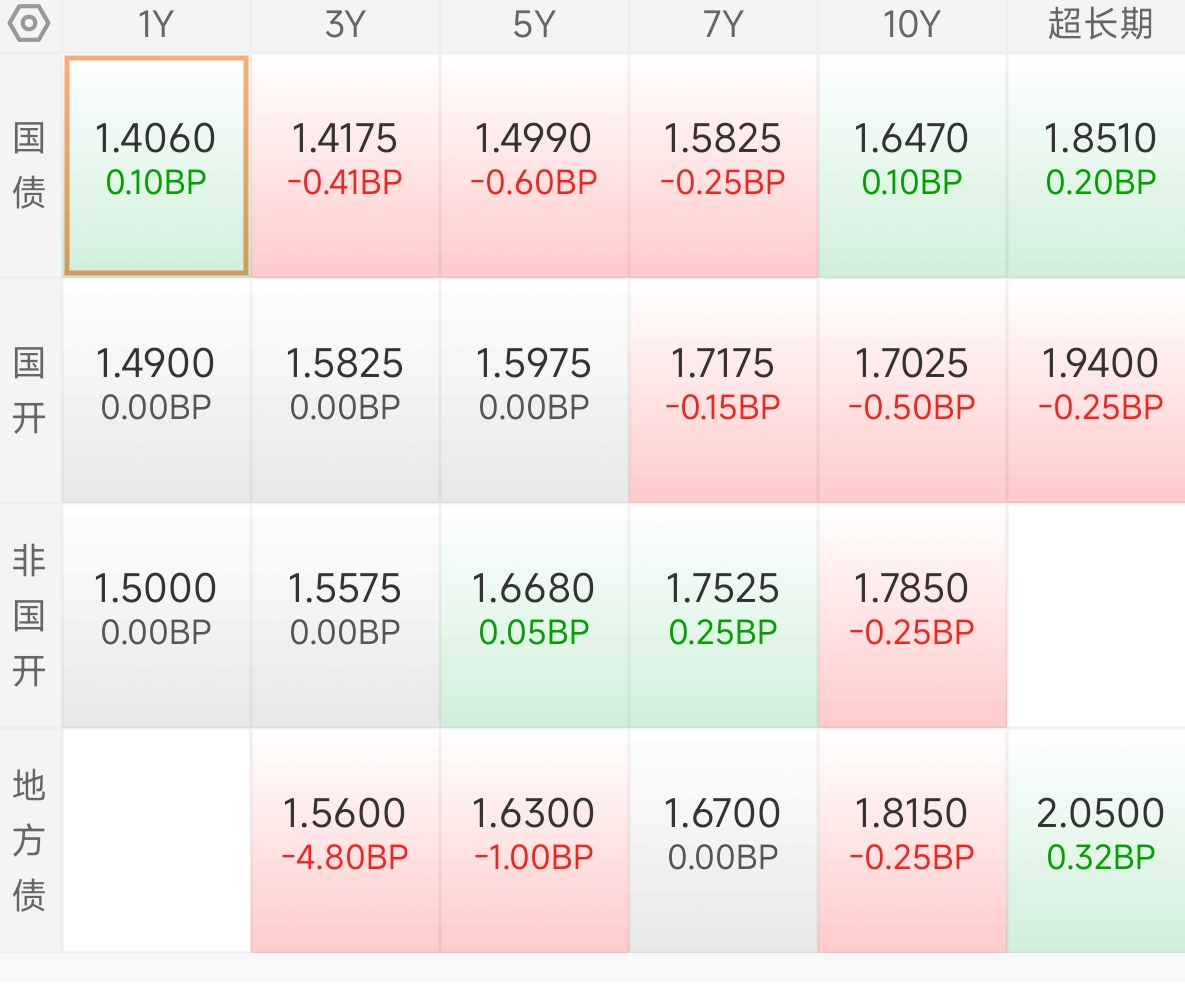Tap the 非国开 10Y cell 1.7850
This screenshot has width=1185, height=997.
(912, 615)
